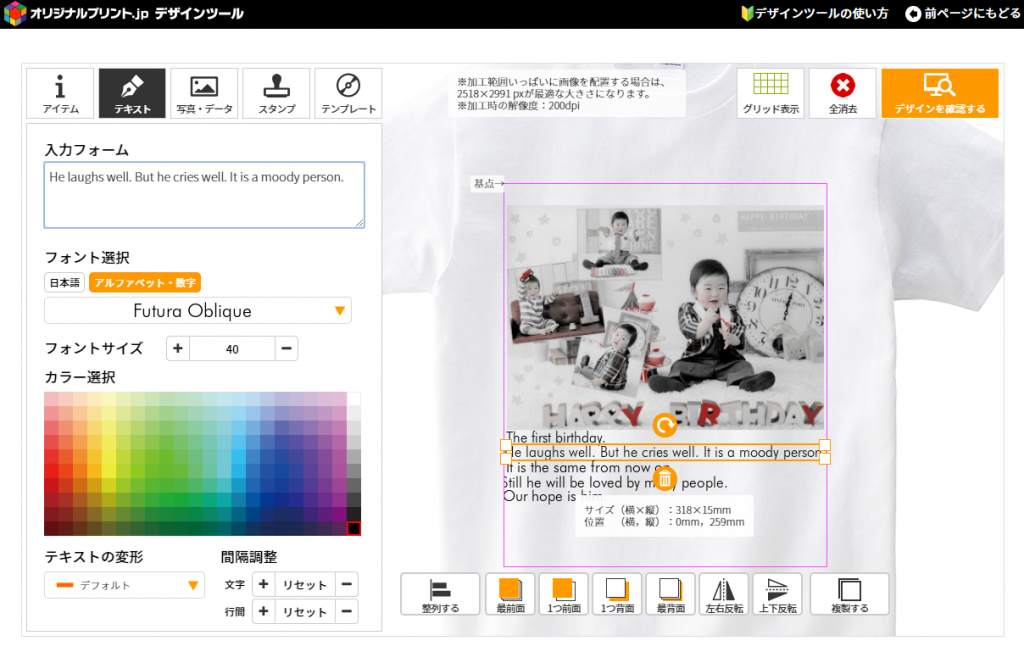
Task: Click the orange rotate handle on text
Action: pyautogui.click(x=665, y=426)
